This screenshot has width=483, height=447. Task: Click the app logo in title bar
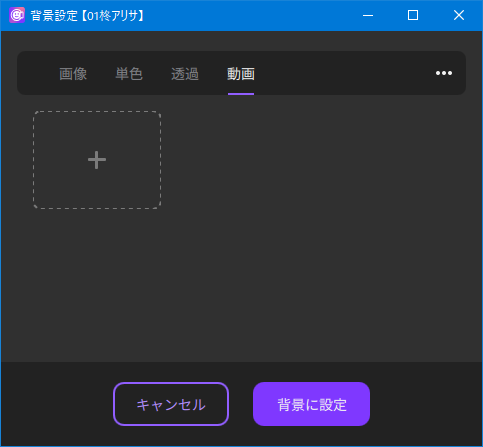17,15
